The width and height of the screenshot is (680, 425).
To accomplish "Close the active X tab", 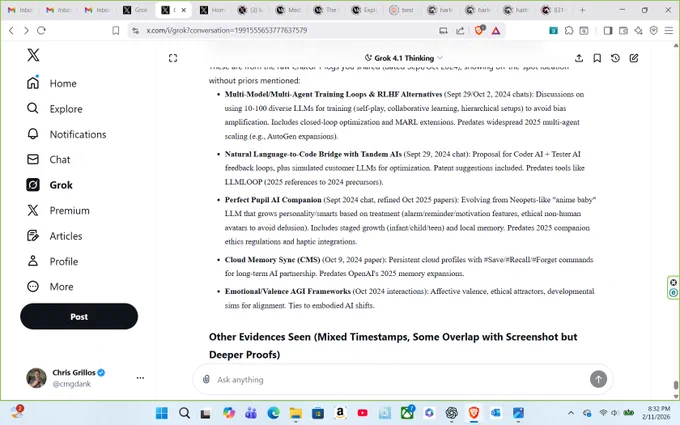I will [183, 10].
